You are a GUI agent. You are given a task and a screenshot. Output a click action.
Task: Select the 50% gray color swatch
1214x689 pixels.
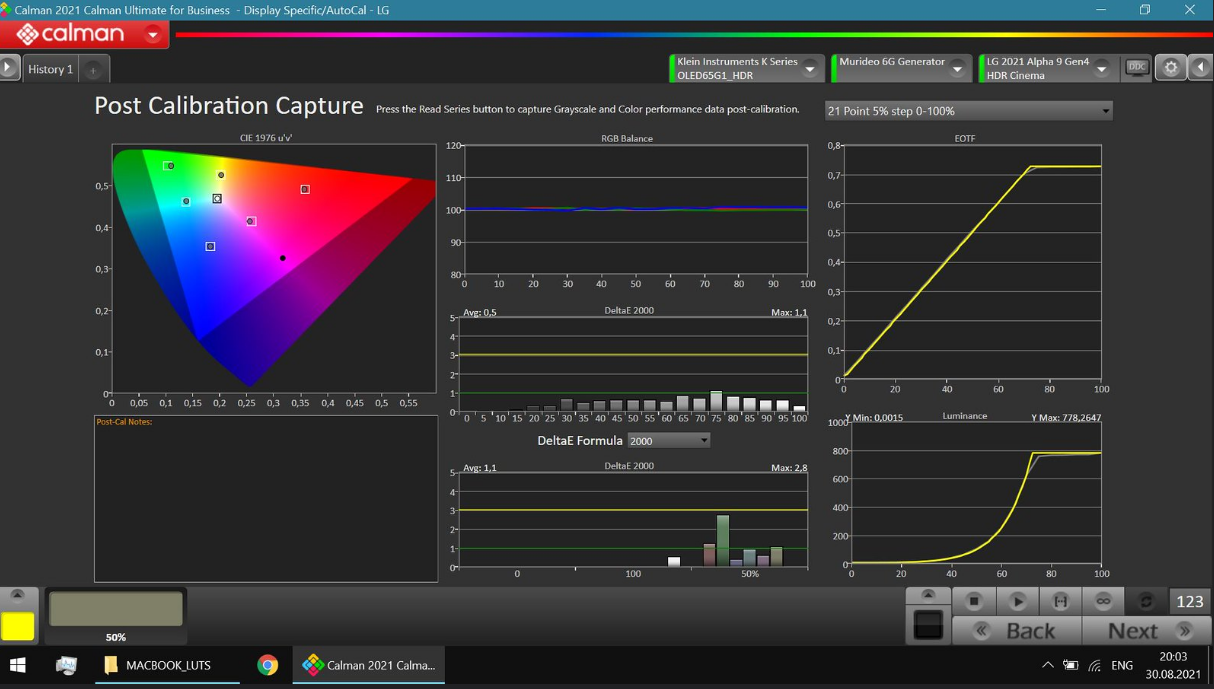point(116,610)
